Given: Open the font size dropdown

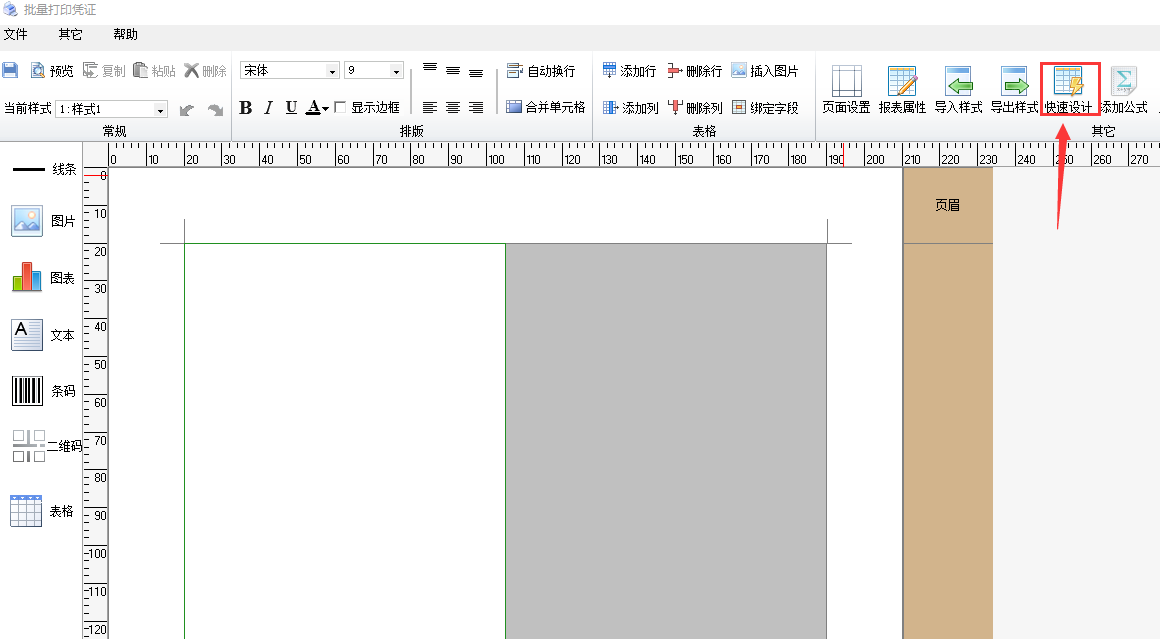Looking at the screenshot, I should (396, 71).
